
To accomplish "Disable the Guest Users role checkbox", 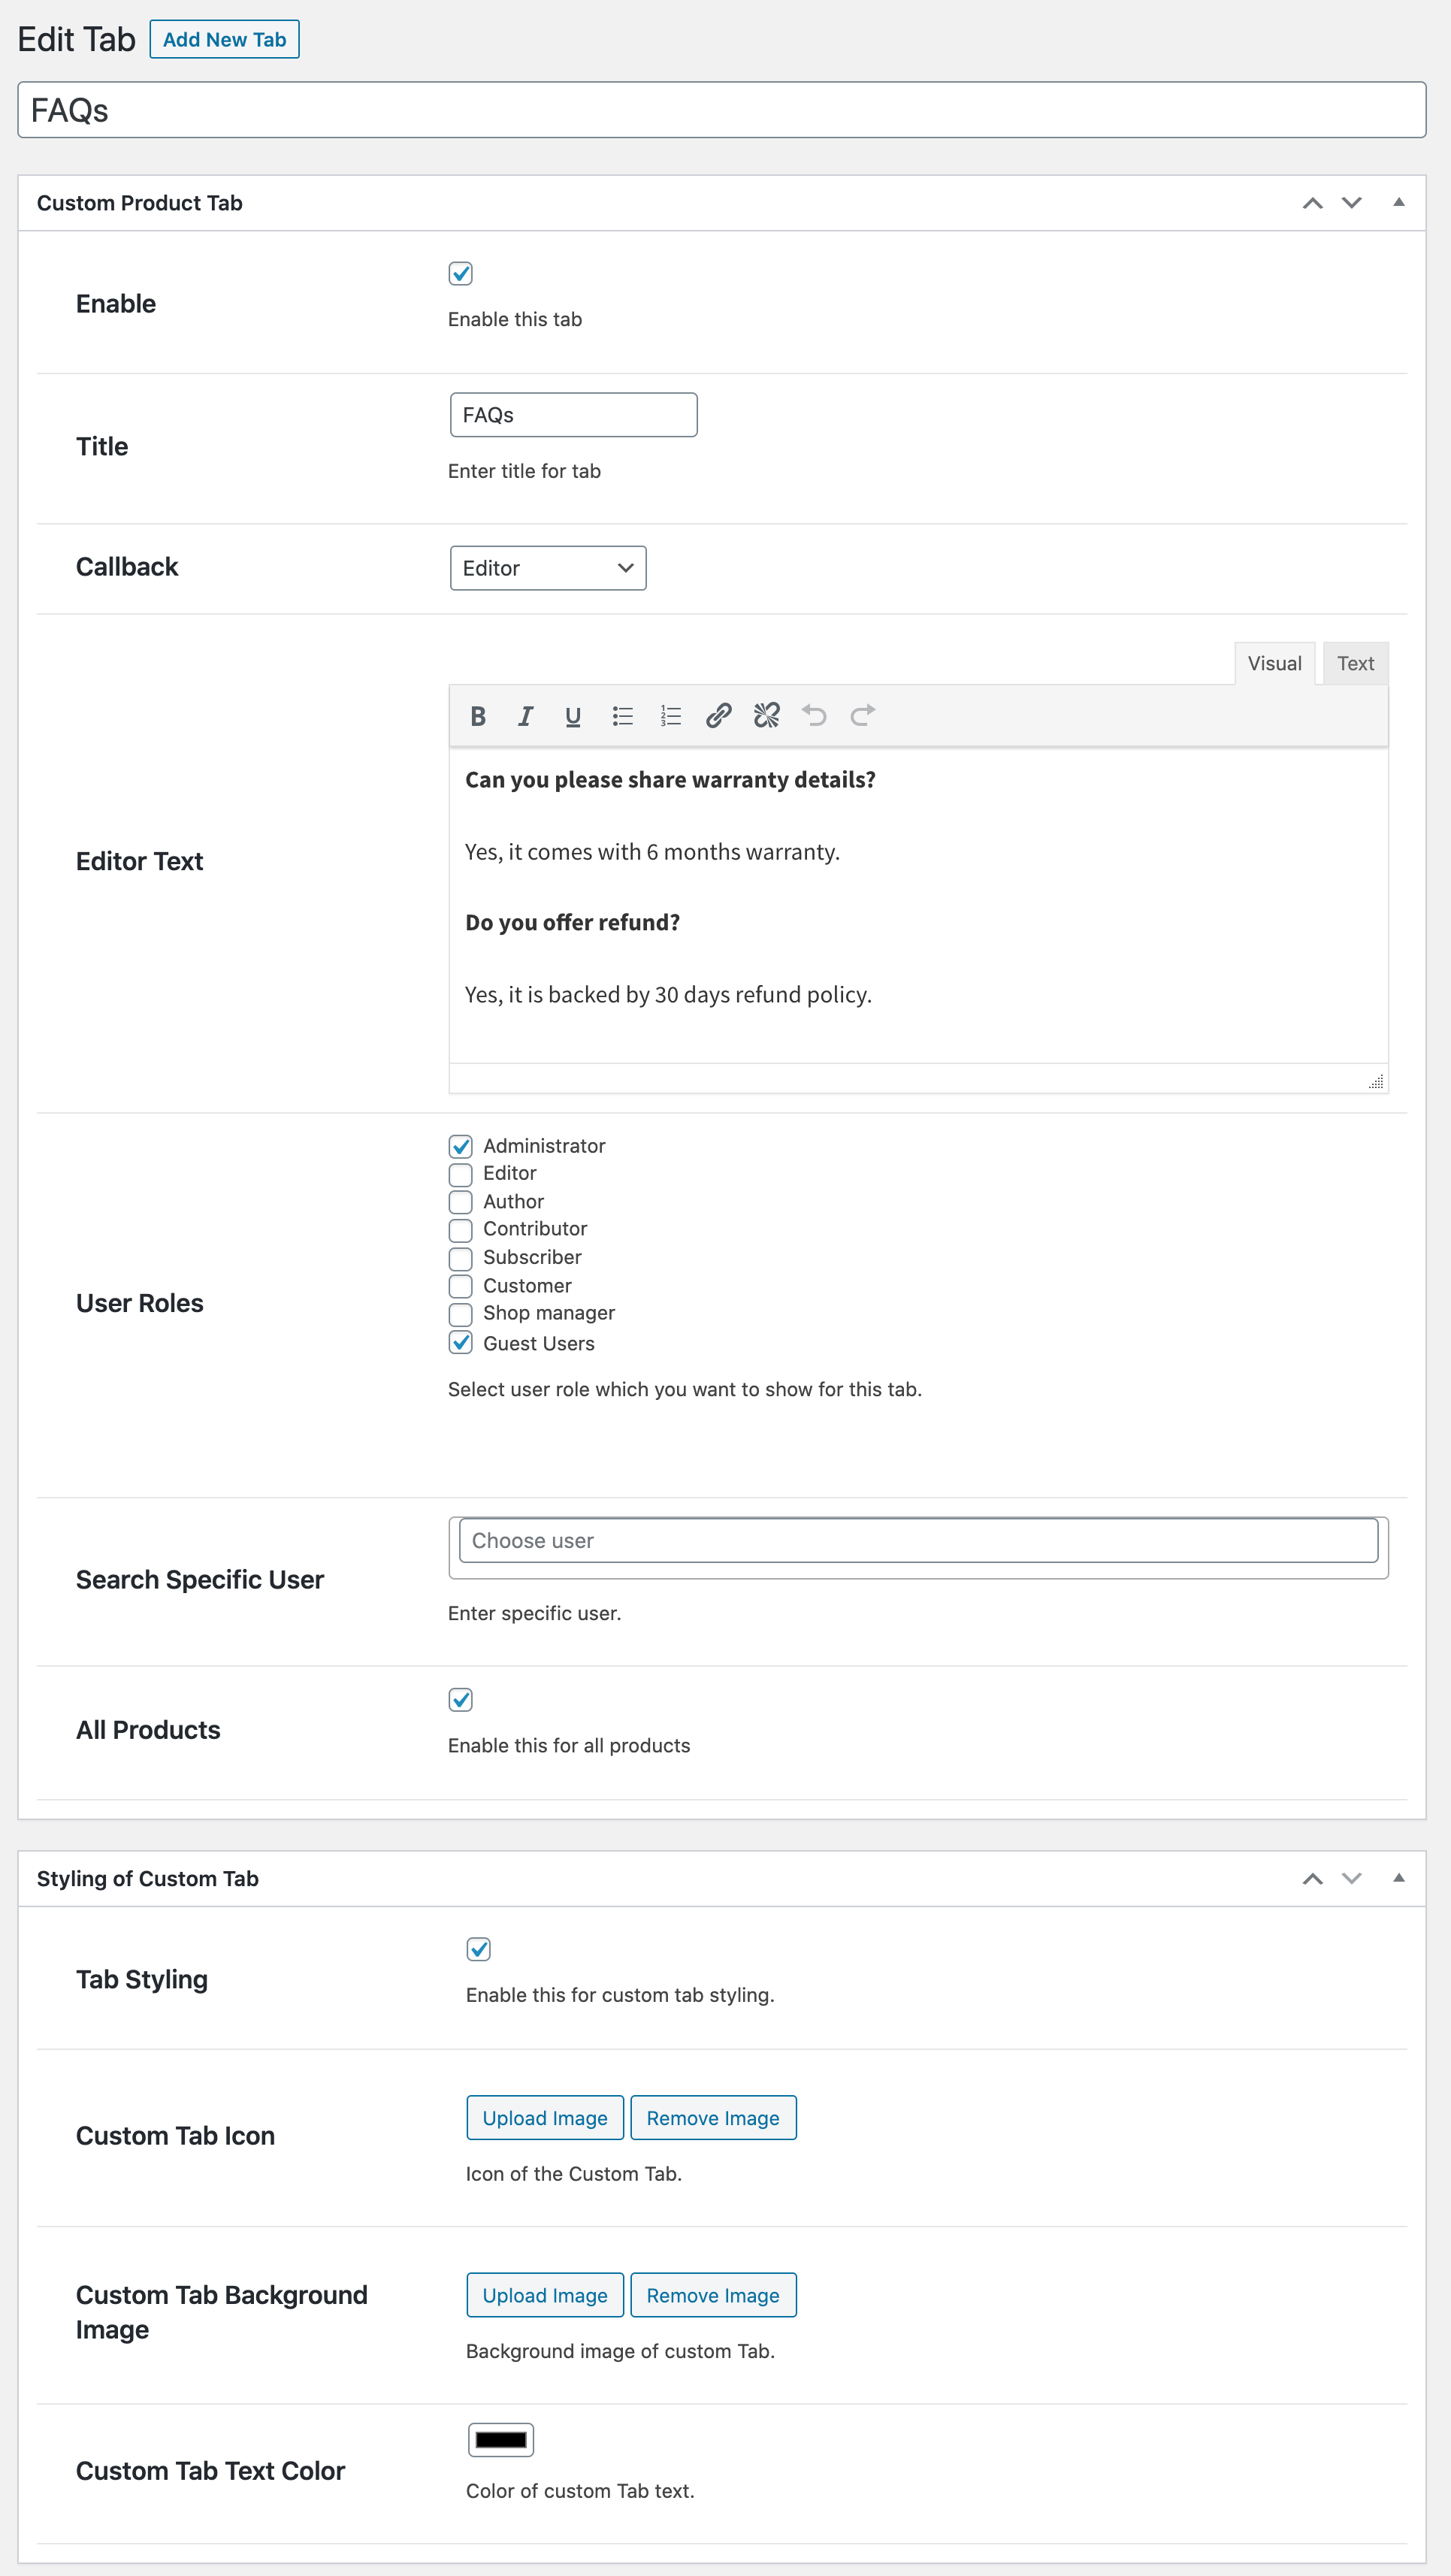I will (x=460, y=1343).
